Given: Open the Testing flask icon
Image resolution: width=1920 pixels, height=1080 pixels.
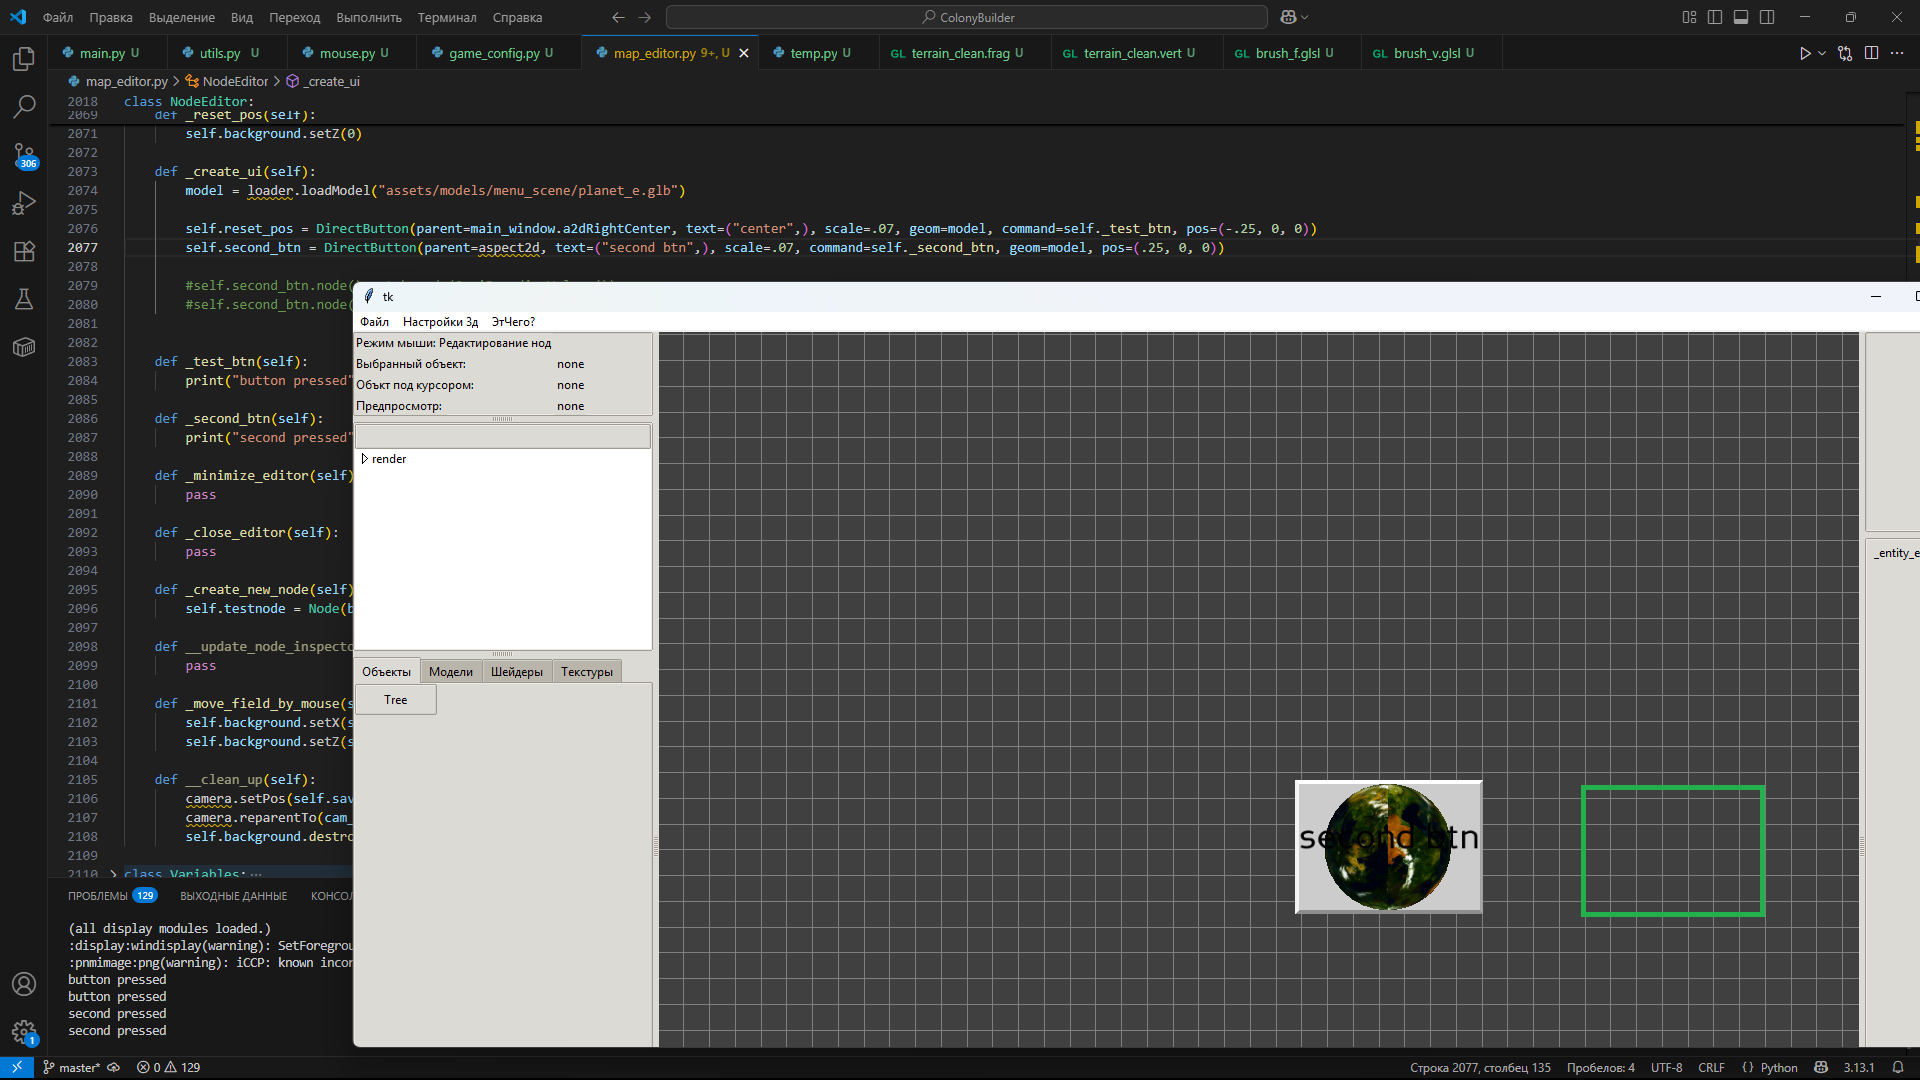Looking at the screenshot, I should click(x=24, y=299).
